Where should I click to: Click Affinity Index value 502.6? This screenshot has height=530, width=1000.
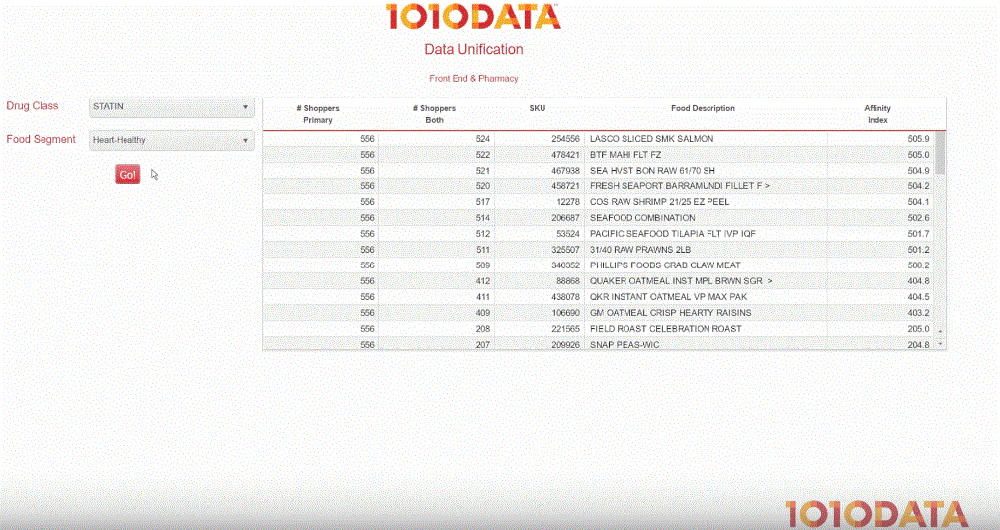coord(918,218)
